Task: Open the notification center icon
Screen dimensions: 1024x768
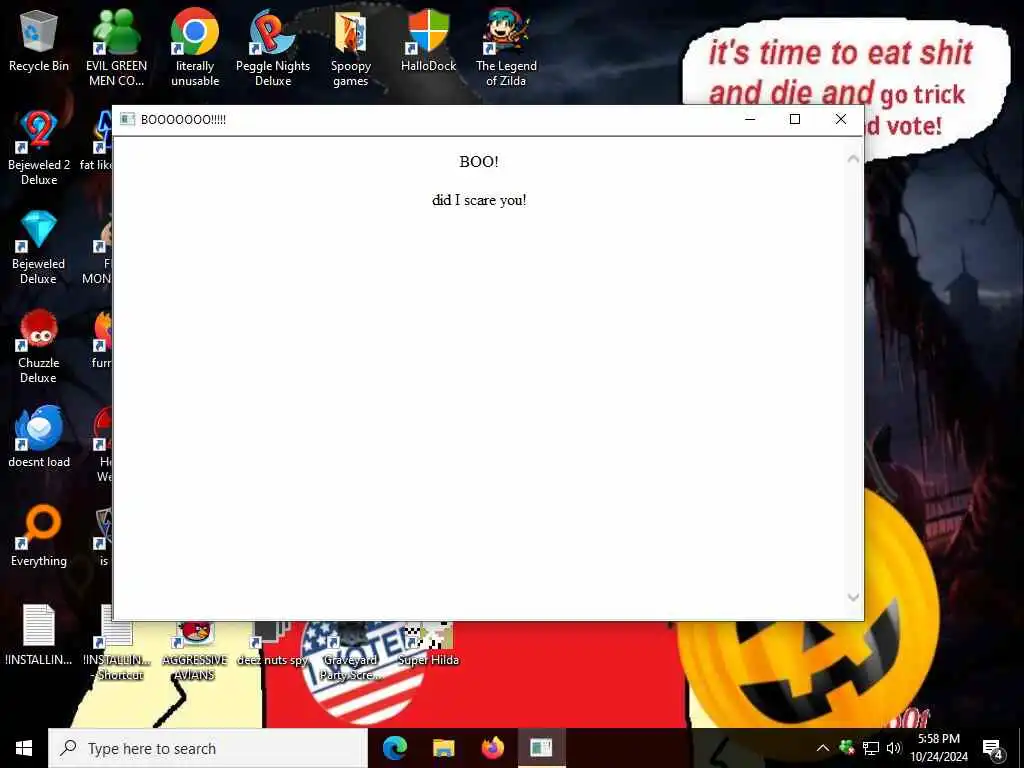Action: pos(992,749)
